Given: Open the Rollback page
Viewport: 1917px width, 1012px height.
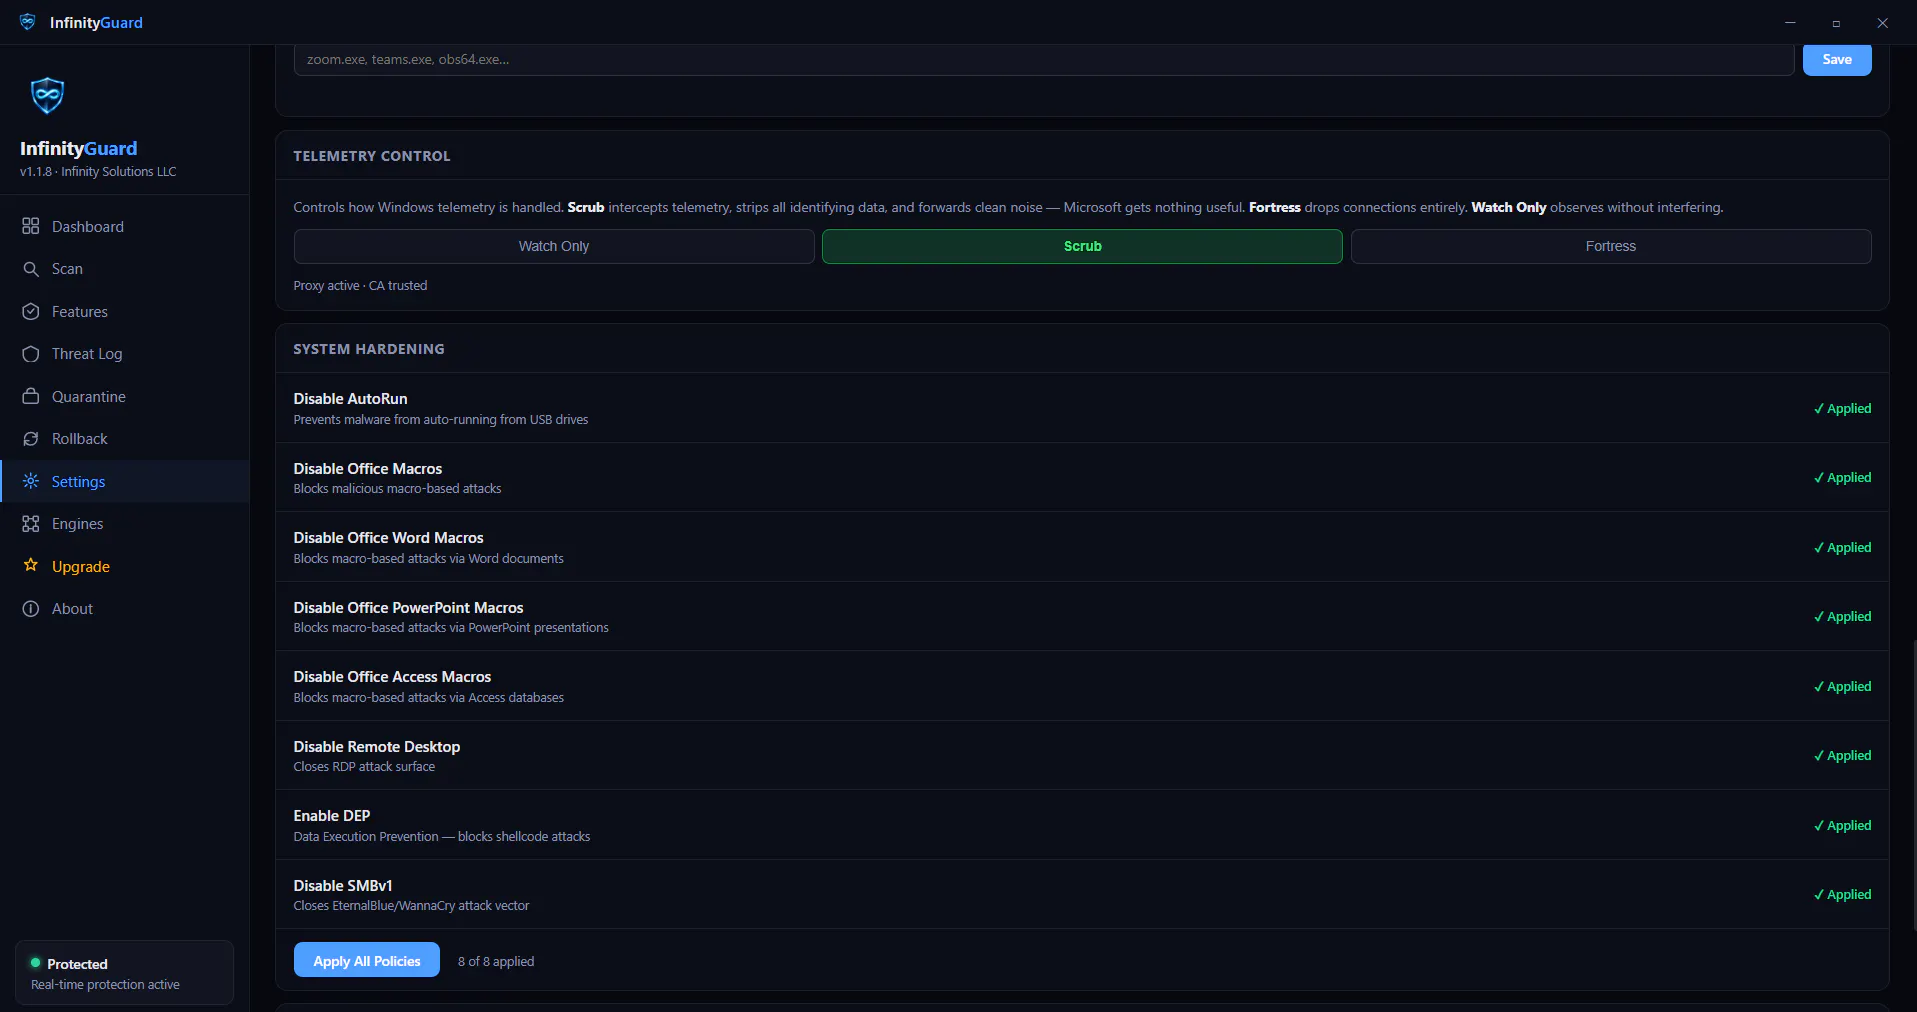Looking at the screenshot, I should (125, 439).
